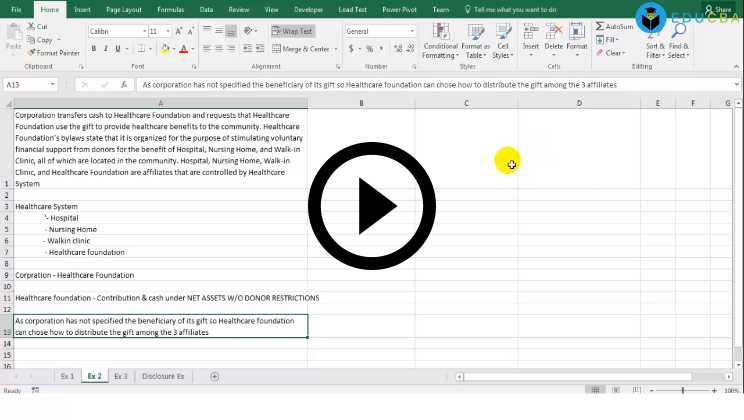
Task: Add a new sheet with the plus button
Action: (214, 376)
